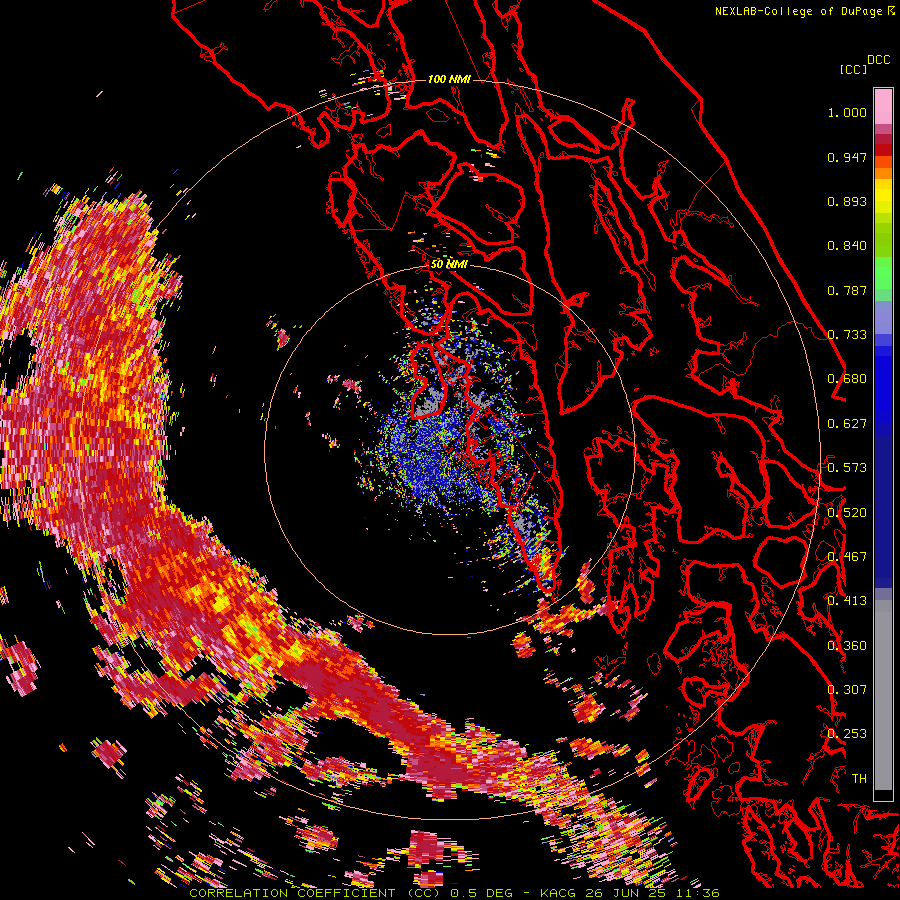Select the 0.573 scale value

tap(847, 468)
